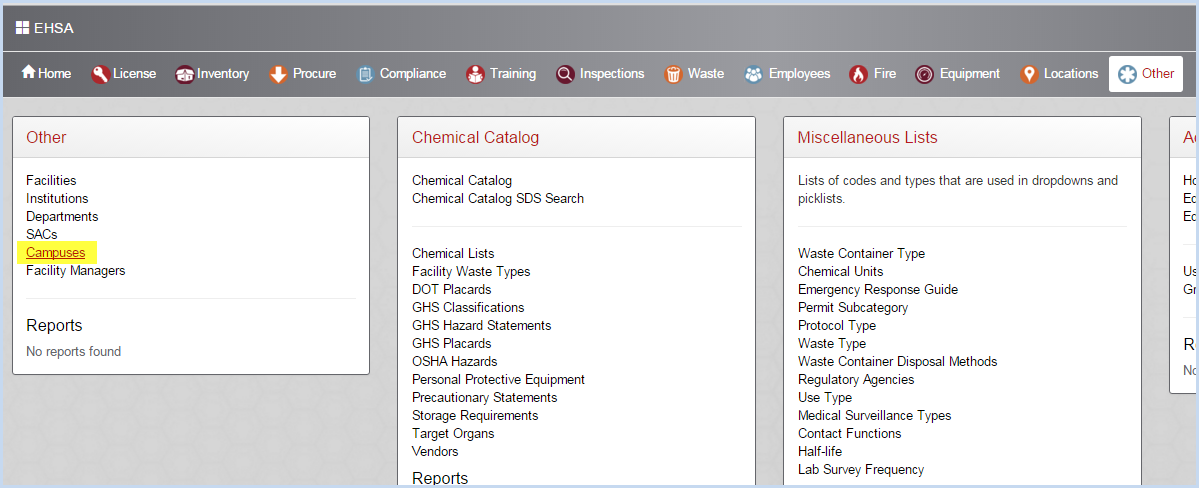
Task: Click the Compliance clipboard icon
Action: [x=366, y=74]
